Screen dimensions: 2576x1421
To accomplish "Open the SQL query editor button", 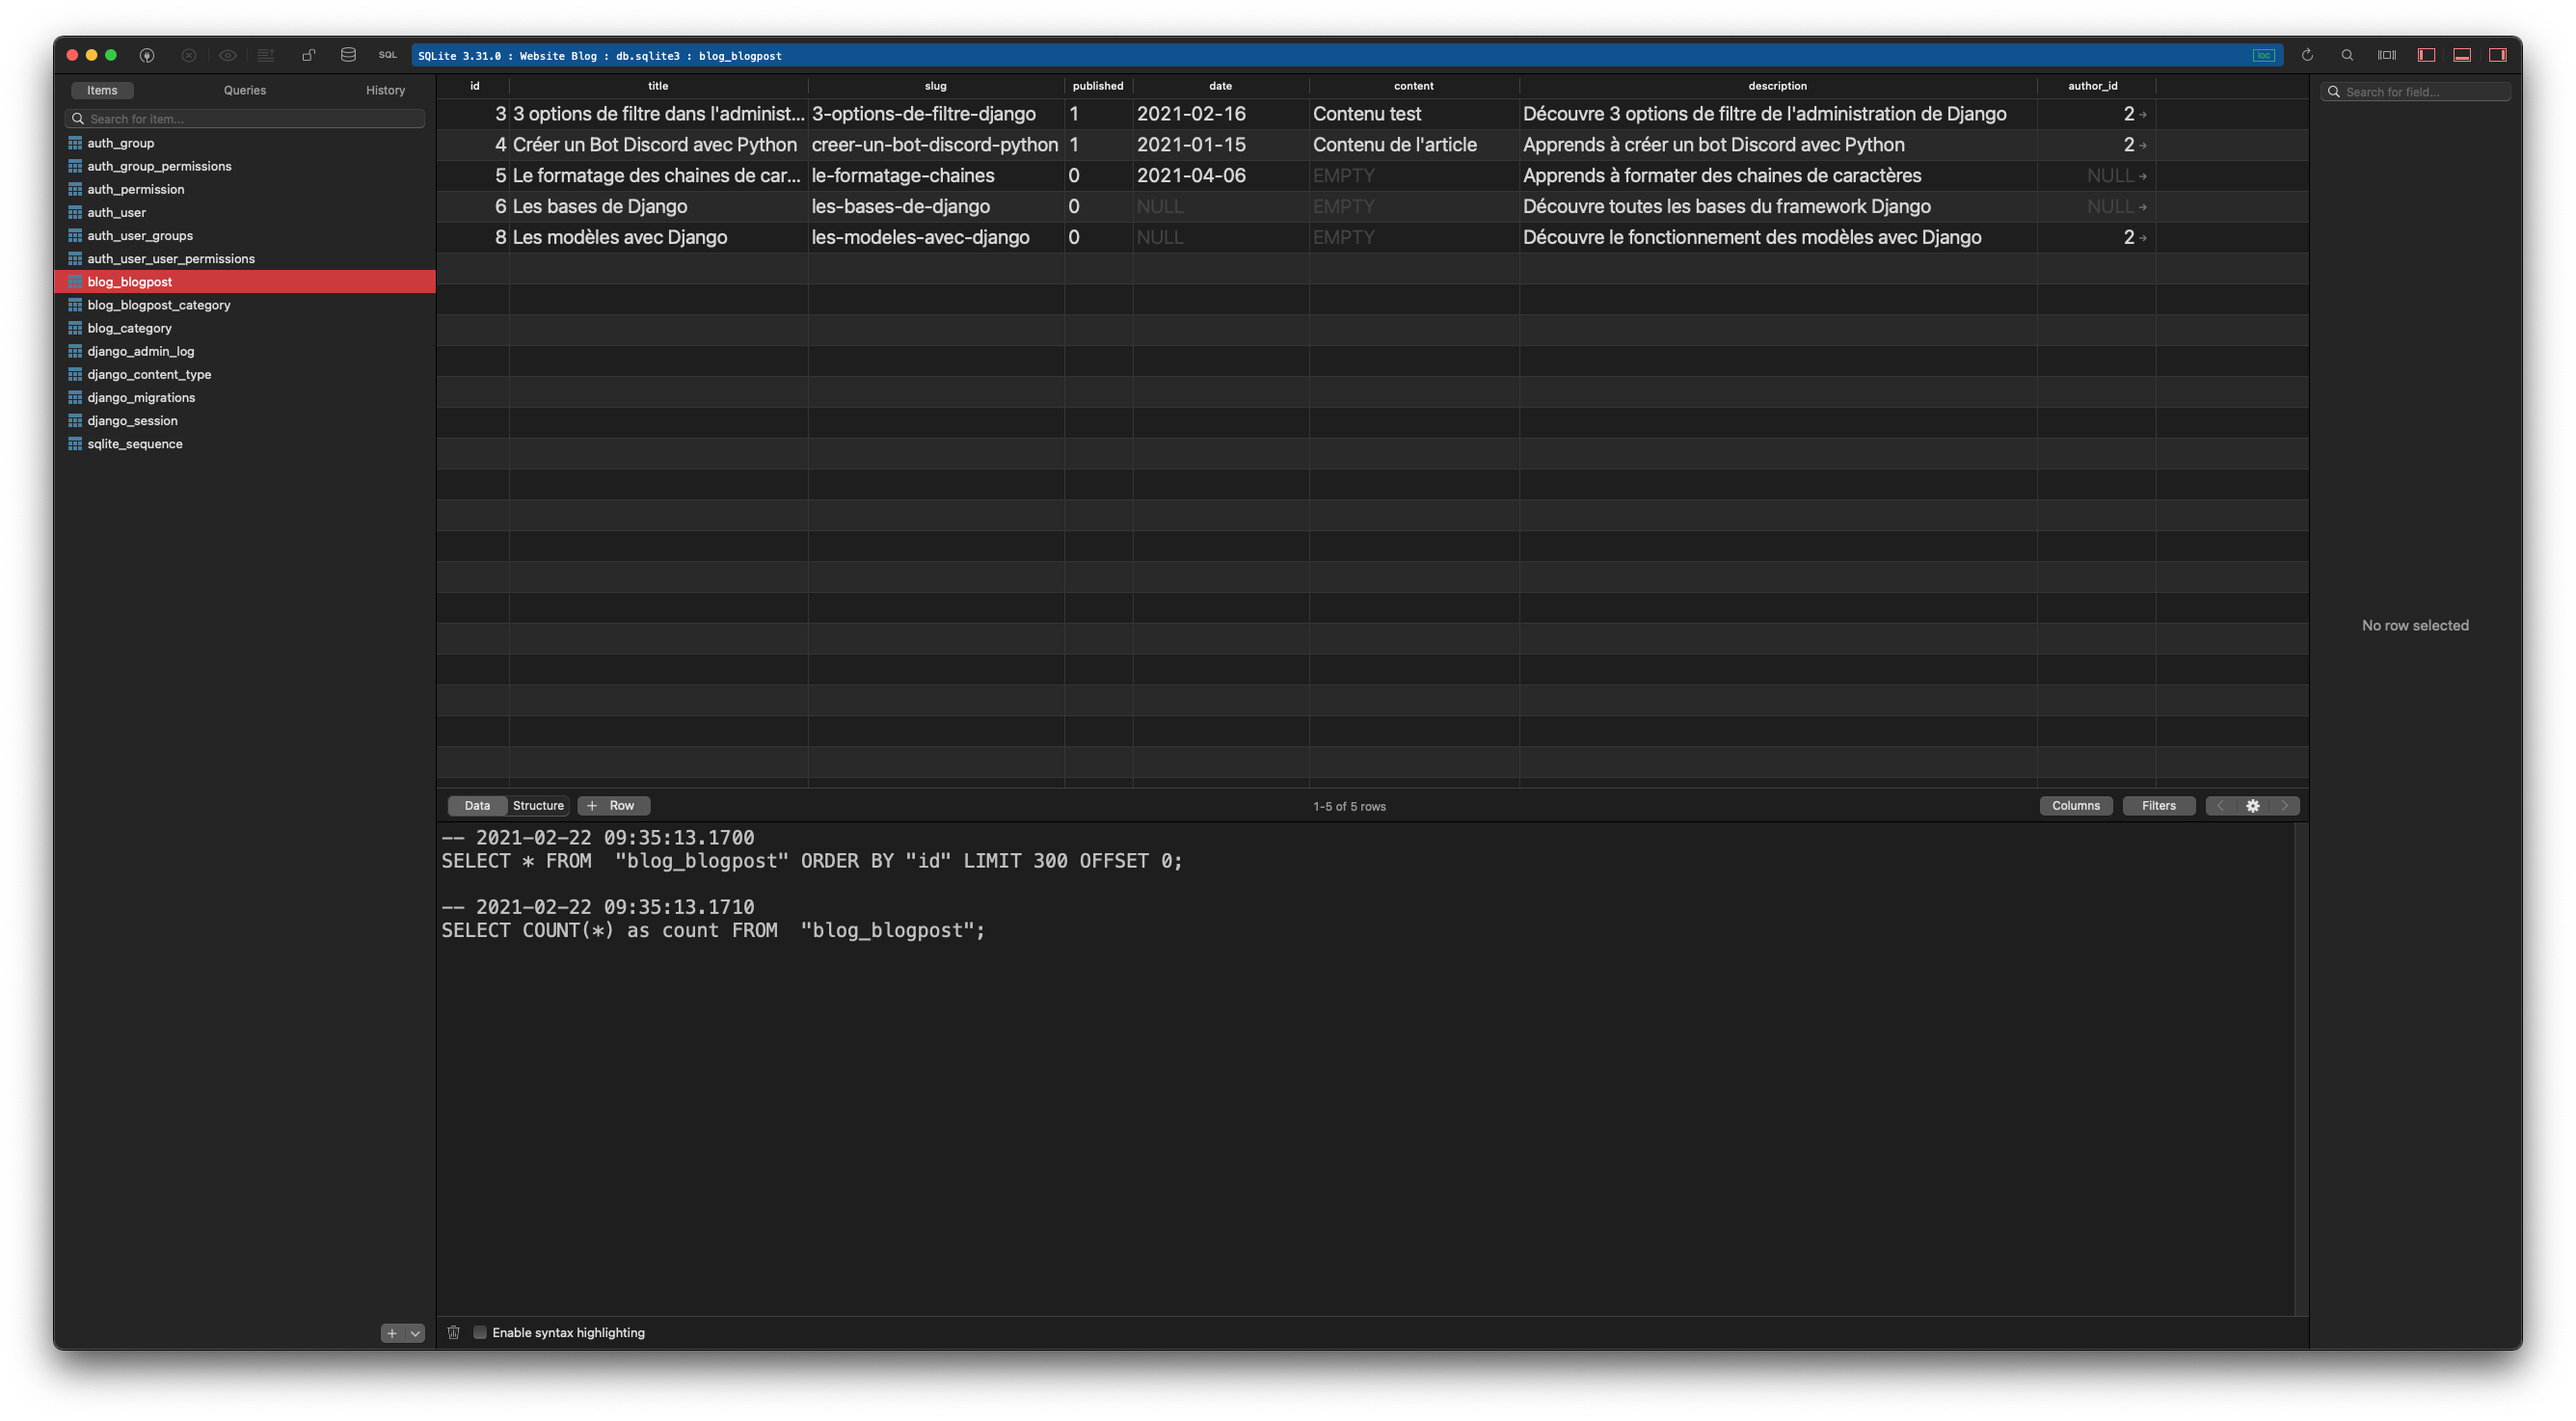I will [388, 55].
